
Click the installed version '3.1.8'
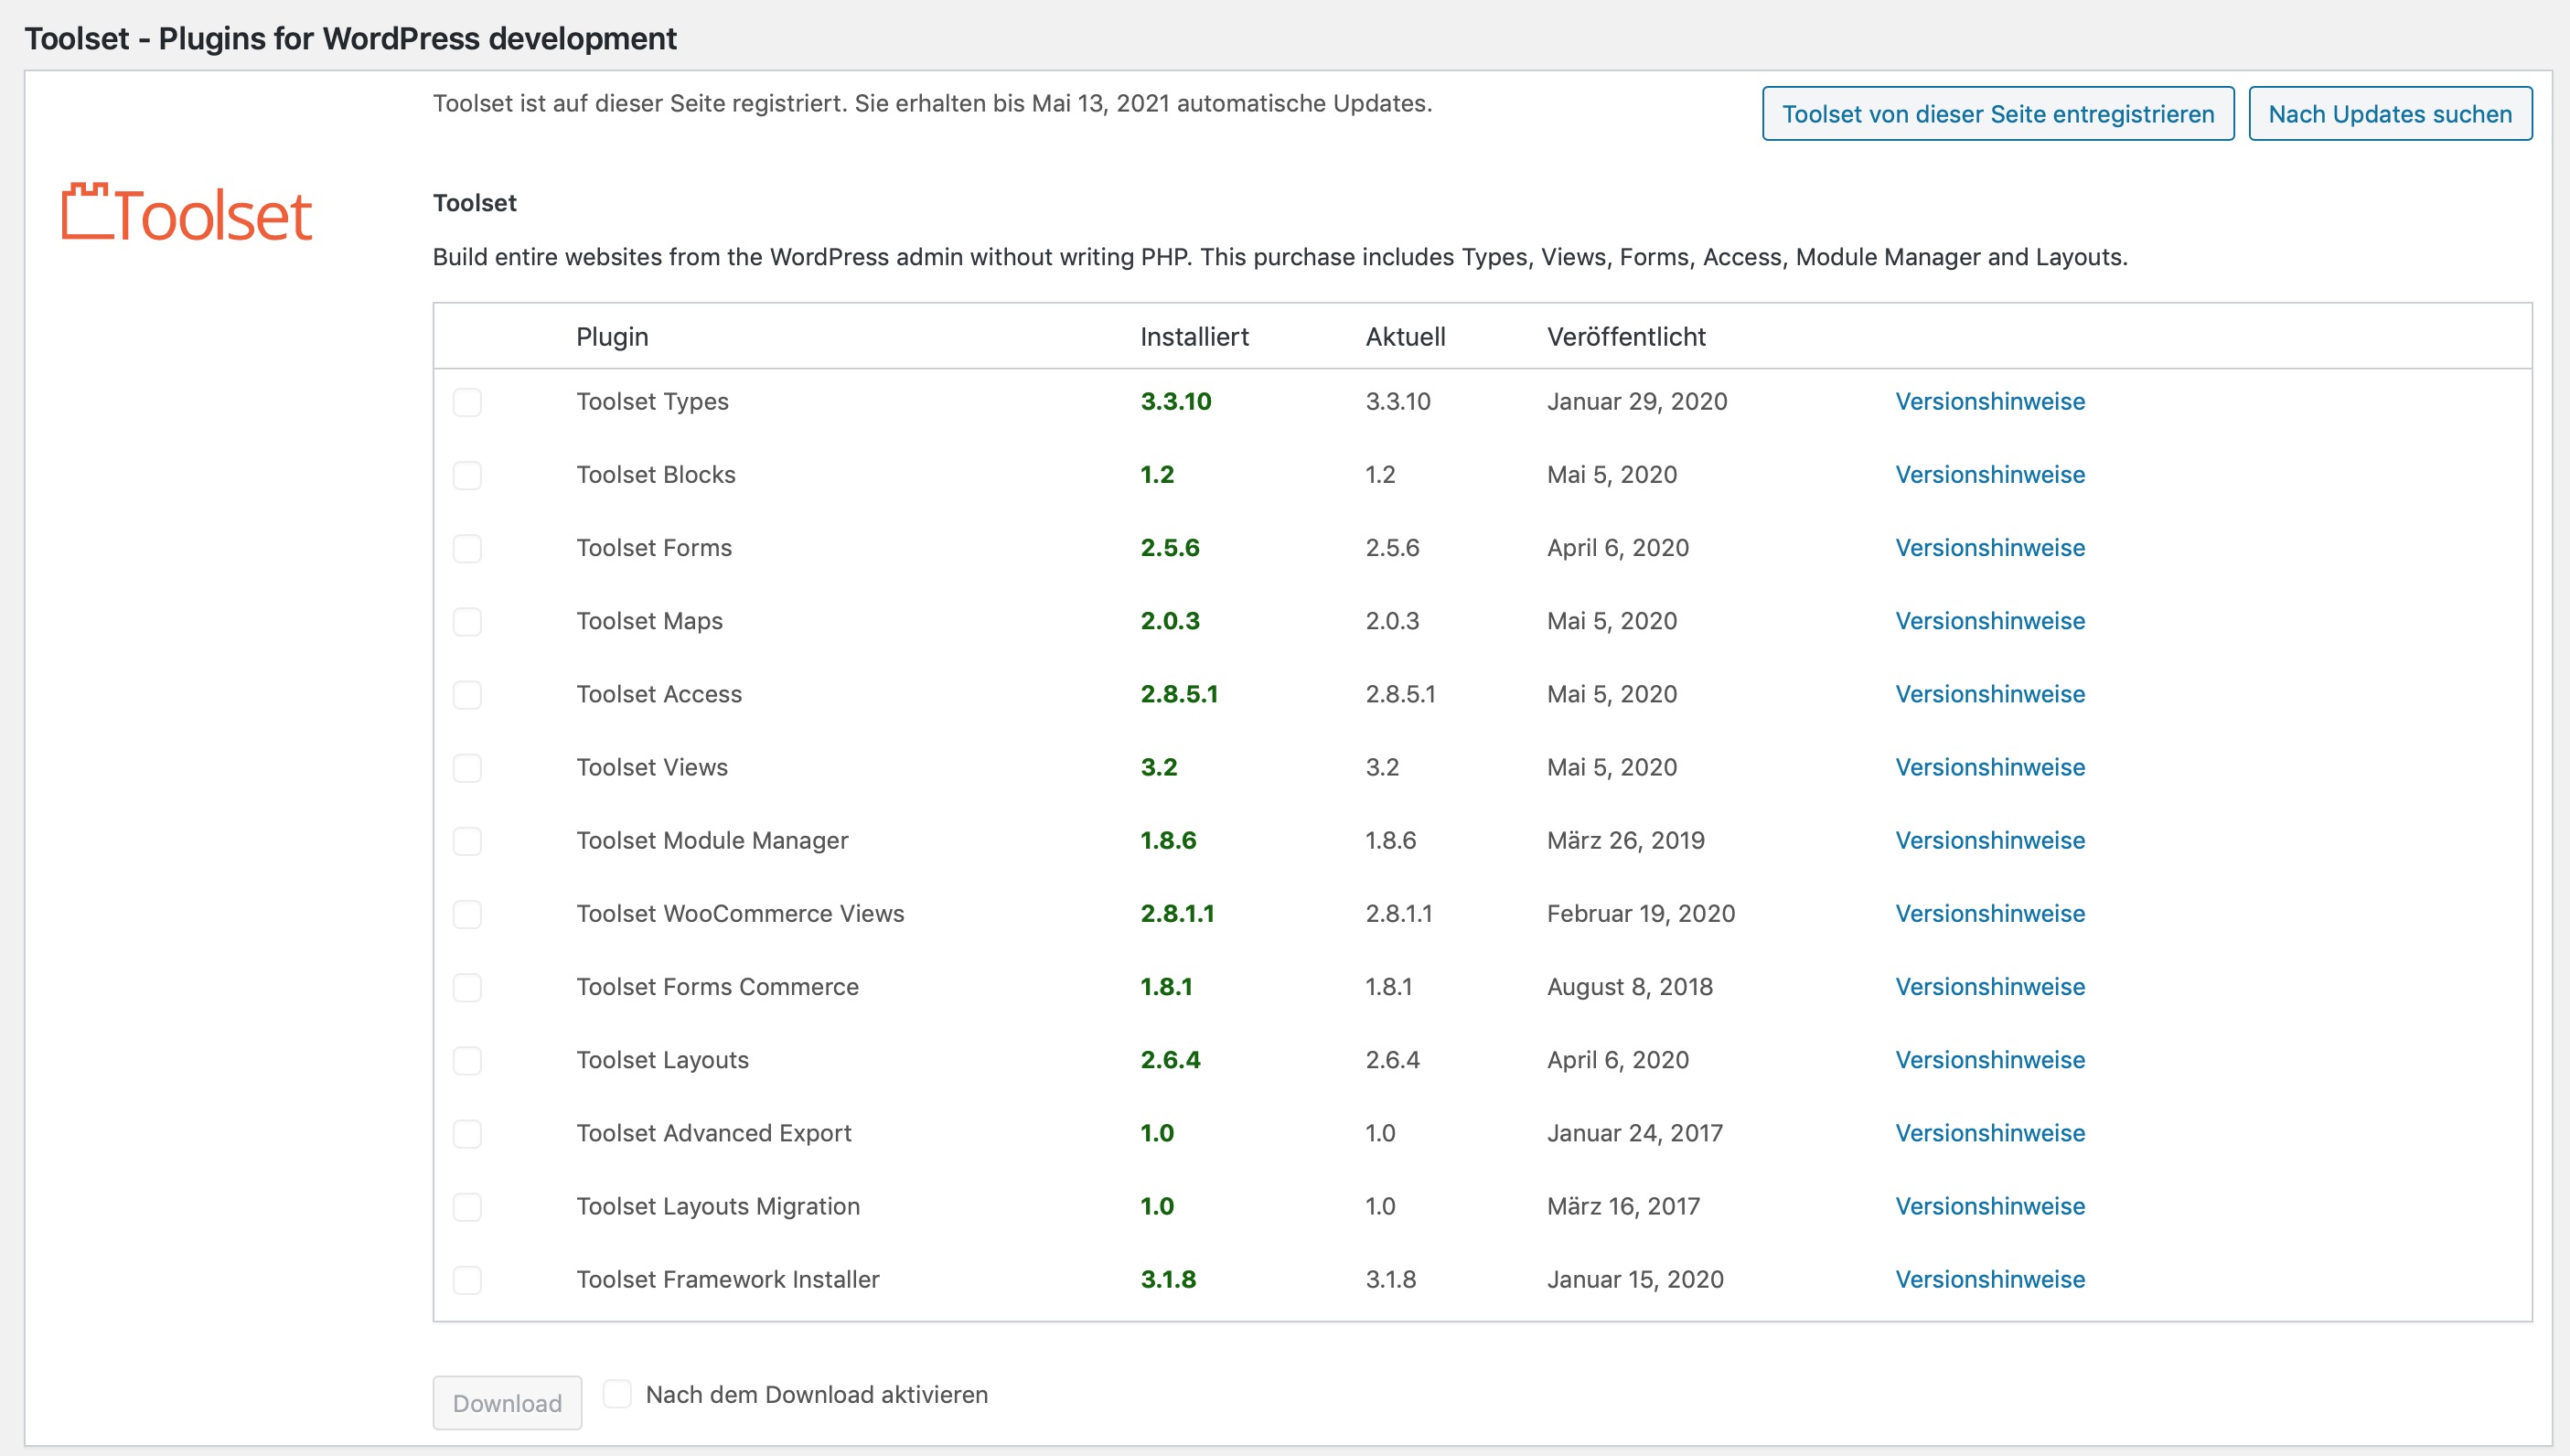(1168, 1279)
